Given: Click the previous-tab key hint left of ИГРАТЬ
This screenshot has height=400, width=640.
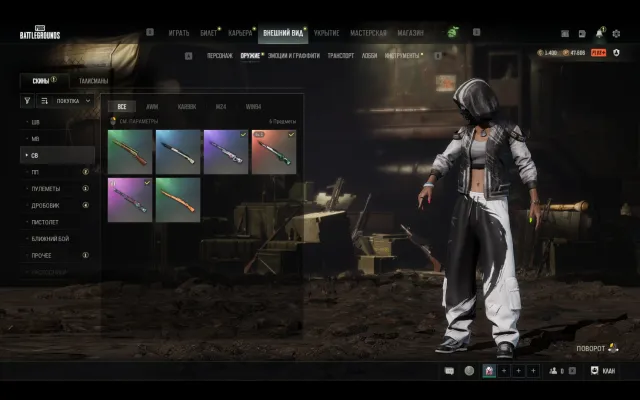Looking at the screenshot, I should click(x=150, y=32).
